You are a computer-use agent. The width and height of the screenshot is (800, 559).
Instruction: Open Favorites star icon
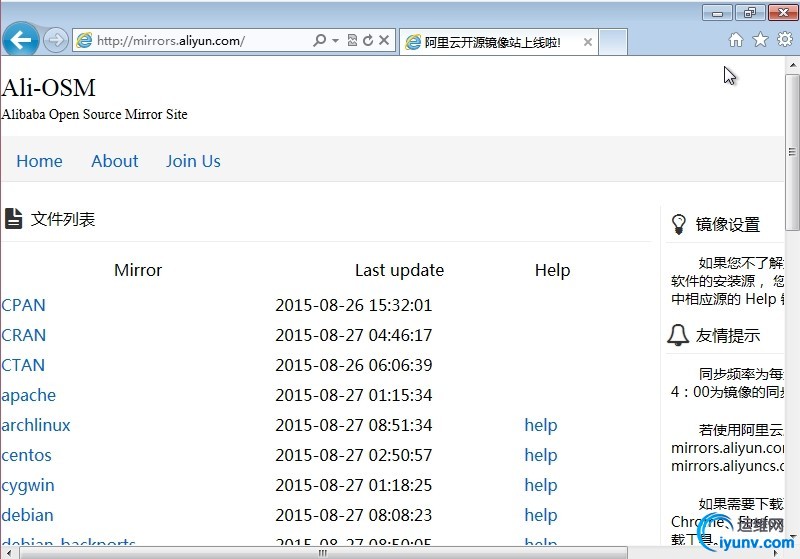[x=760, y=40]
